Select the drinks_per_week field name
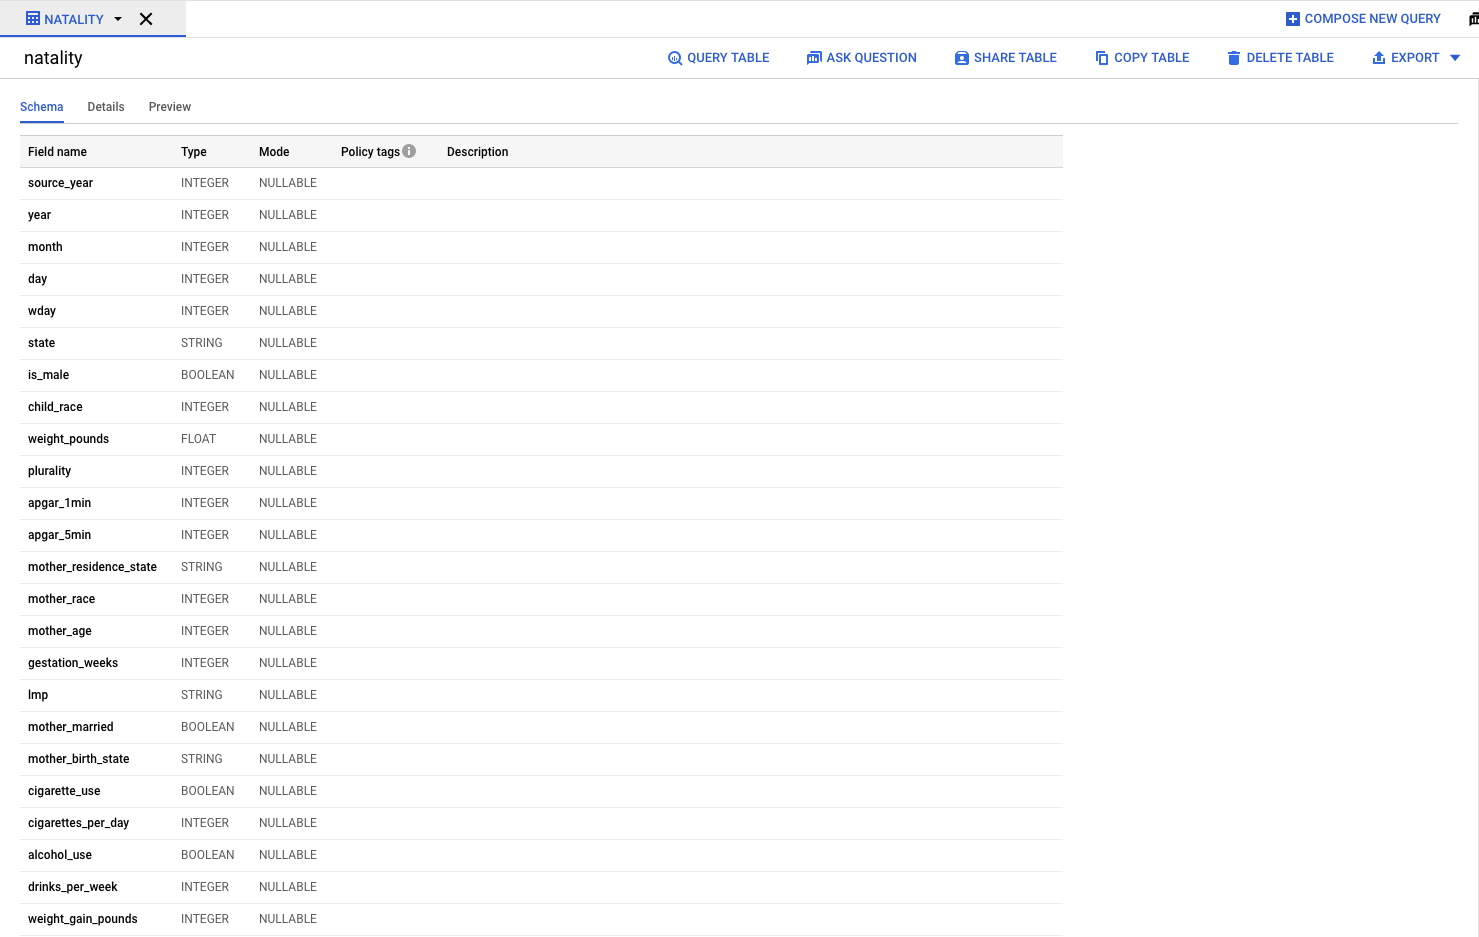 point(72,887)
